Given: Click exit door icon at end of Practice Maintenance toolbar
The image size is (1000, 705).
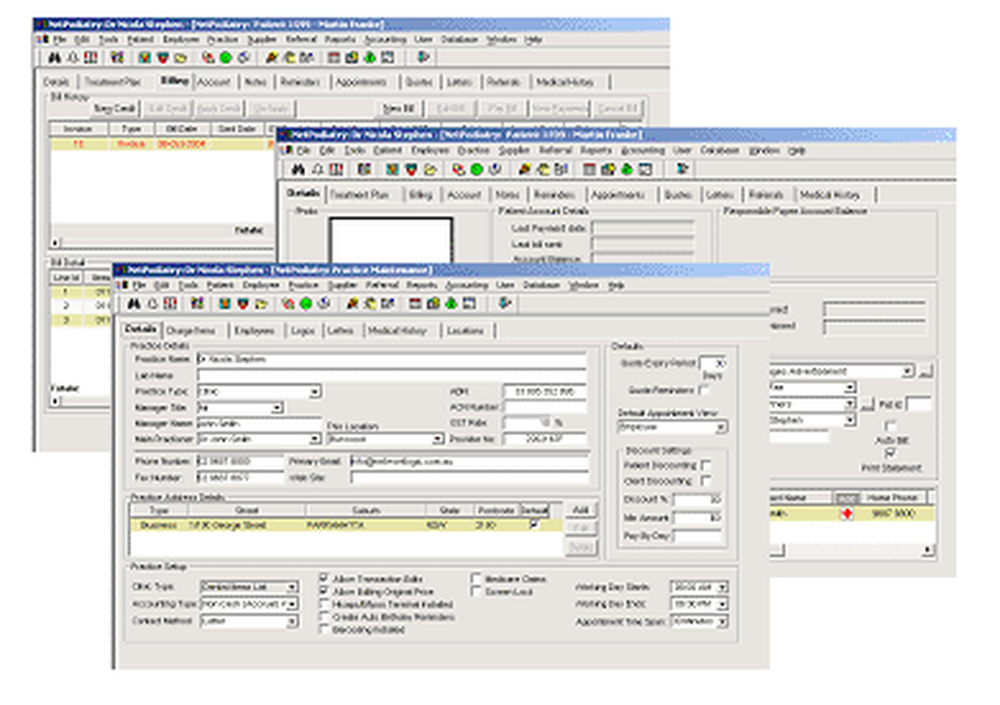Looking at the screenshot, I should pyautogui.click(x=505, y=304).
